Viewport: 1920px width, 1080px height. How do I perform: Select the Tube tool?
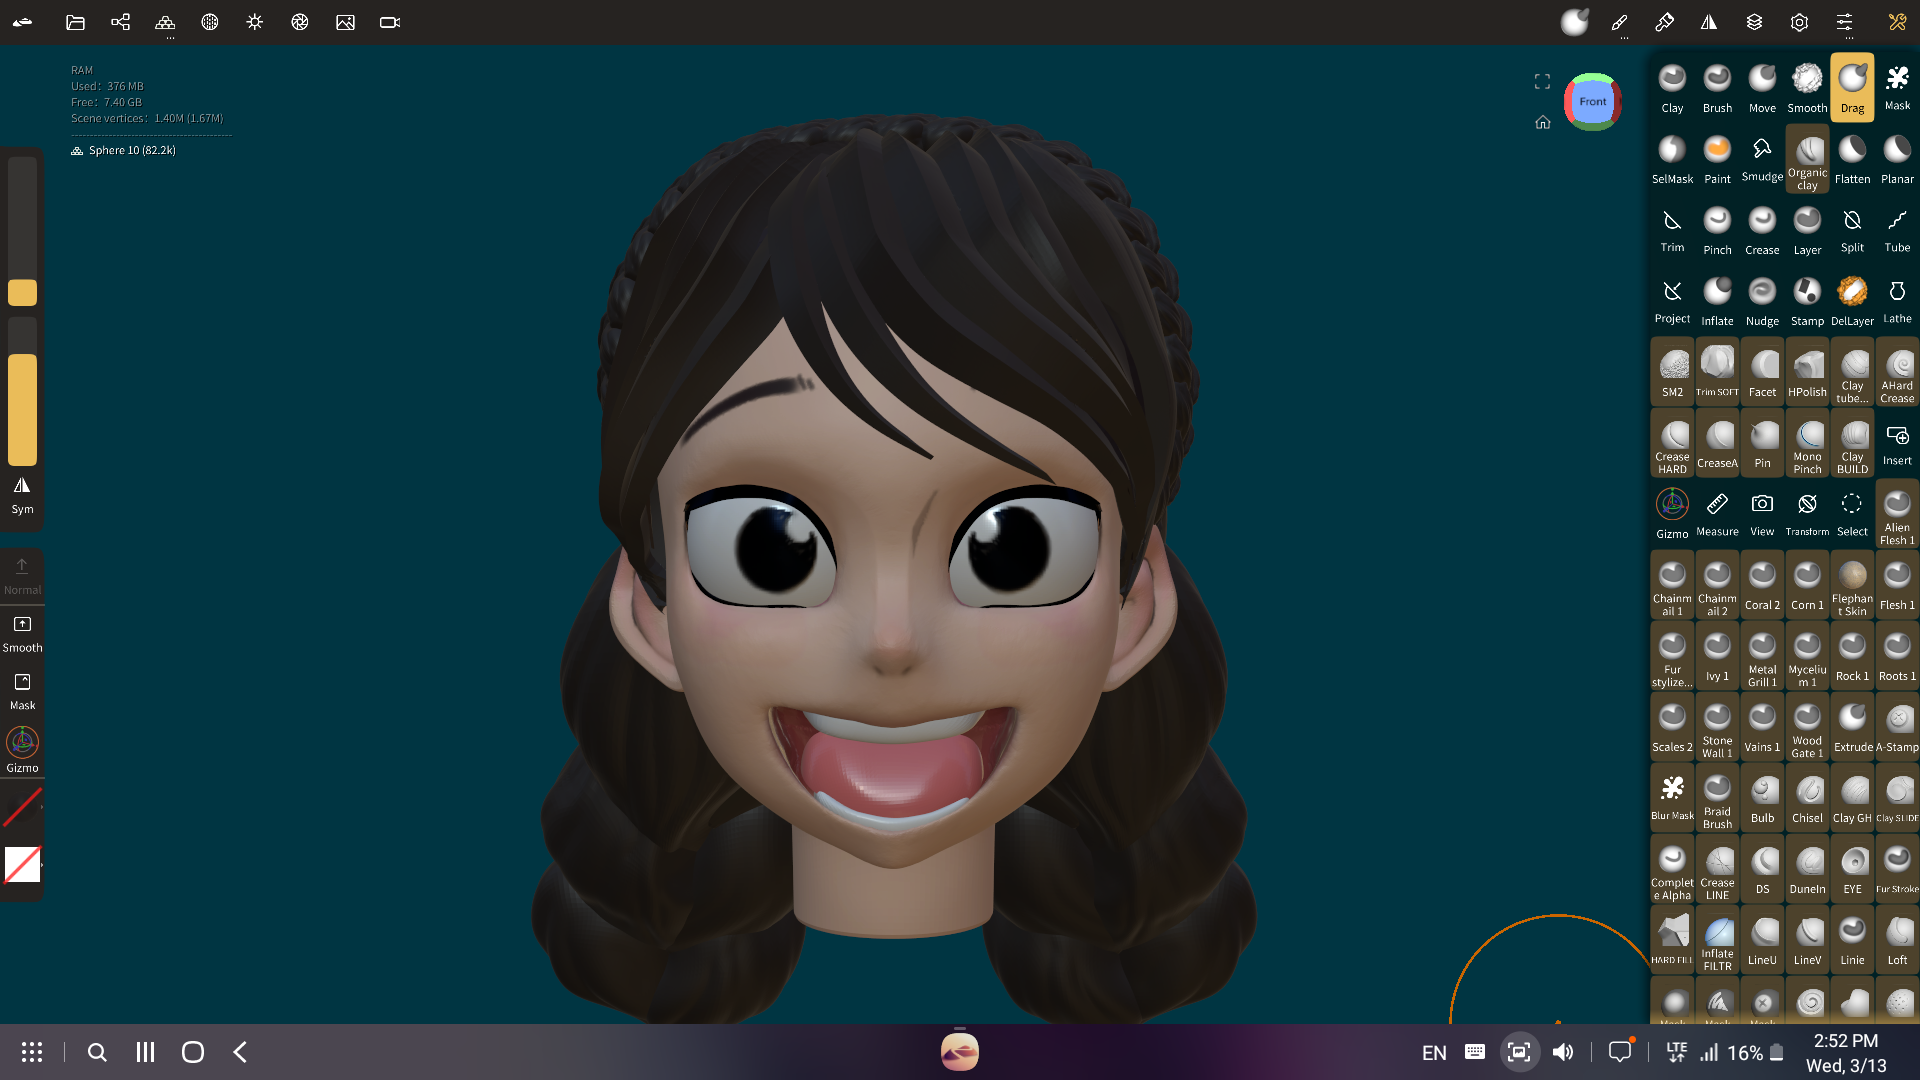(x=1897, y=230)
